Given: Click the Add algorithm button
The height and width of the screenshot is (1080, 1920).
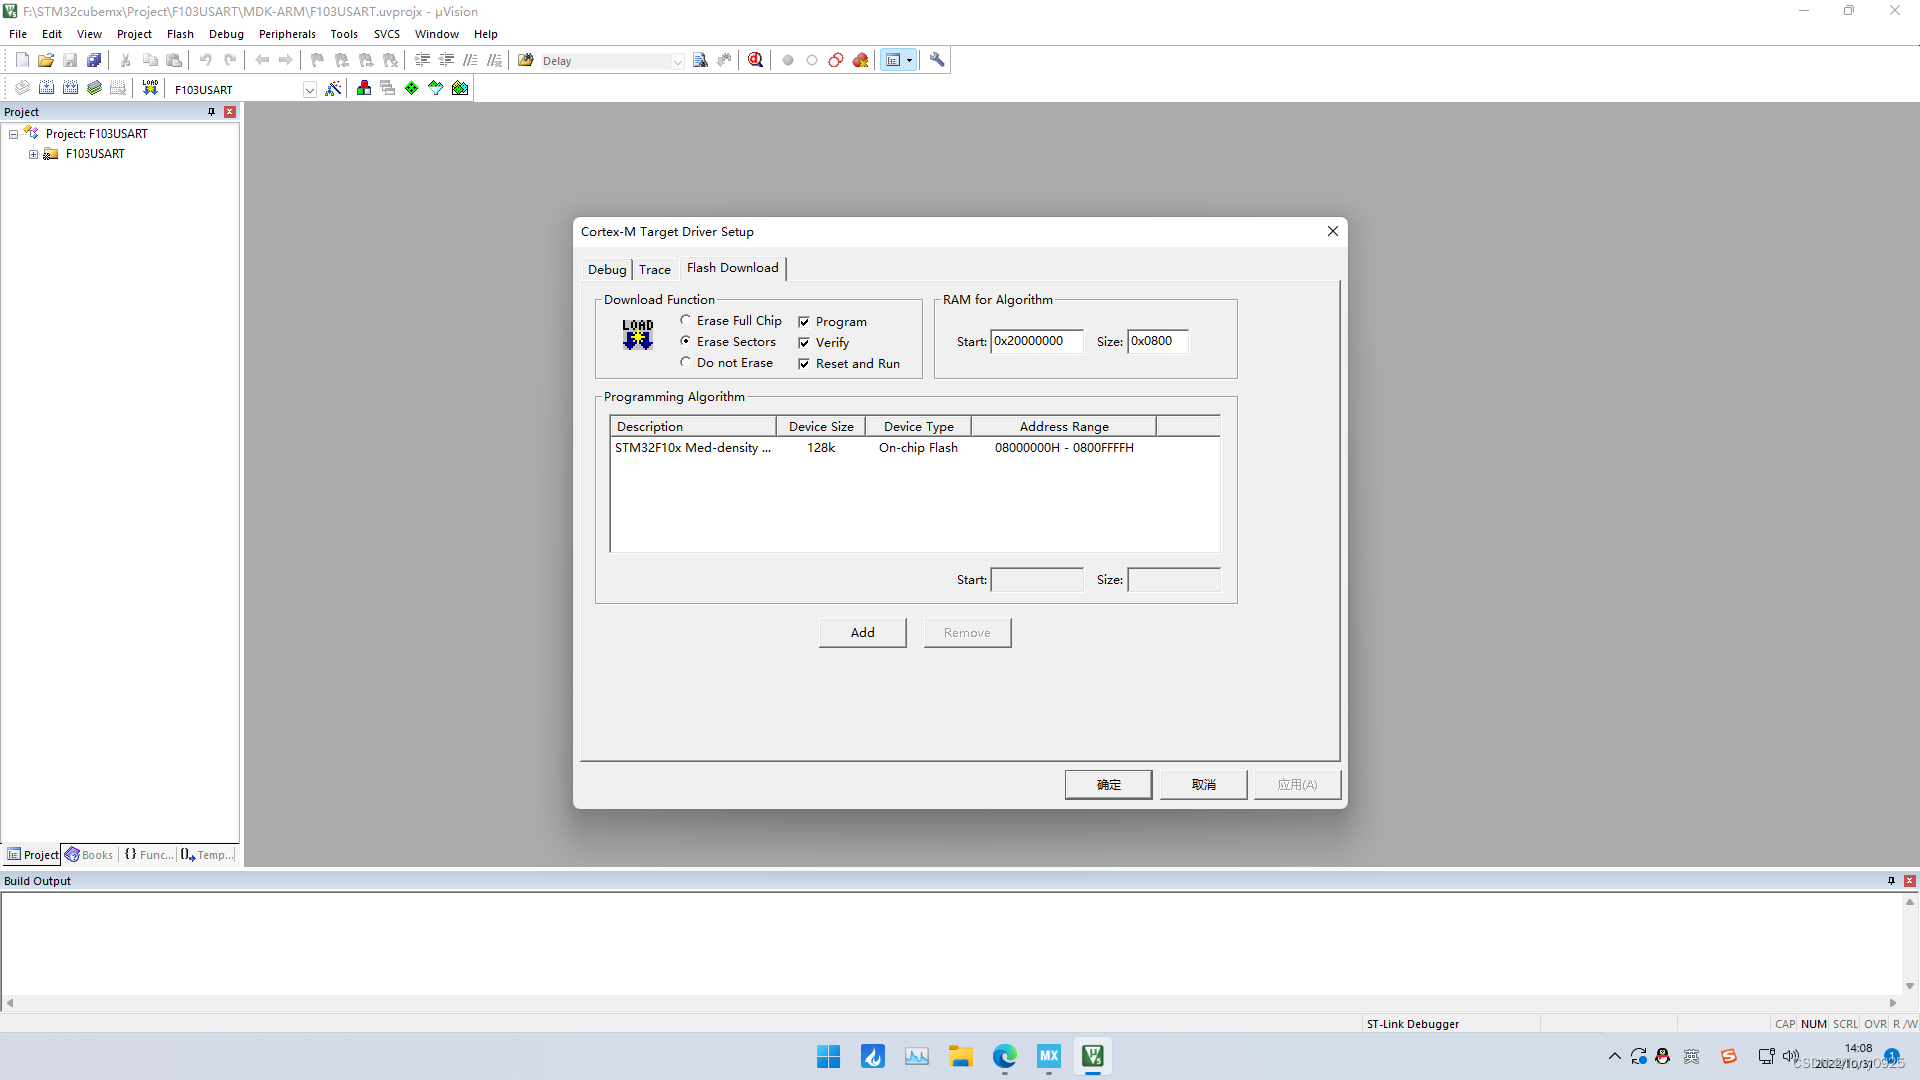Looking at the screenshot, I should coord(862,632).
